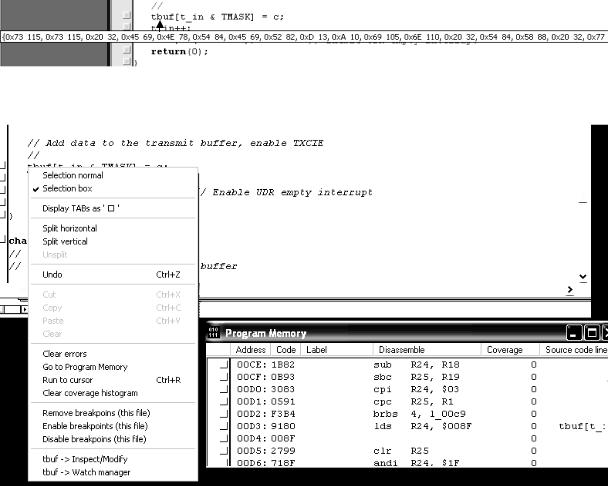The width and height of the screenshot is (608, 486).
Task: Minimize the Program Memory window
Action: pos(573,333)
